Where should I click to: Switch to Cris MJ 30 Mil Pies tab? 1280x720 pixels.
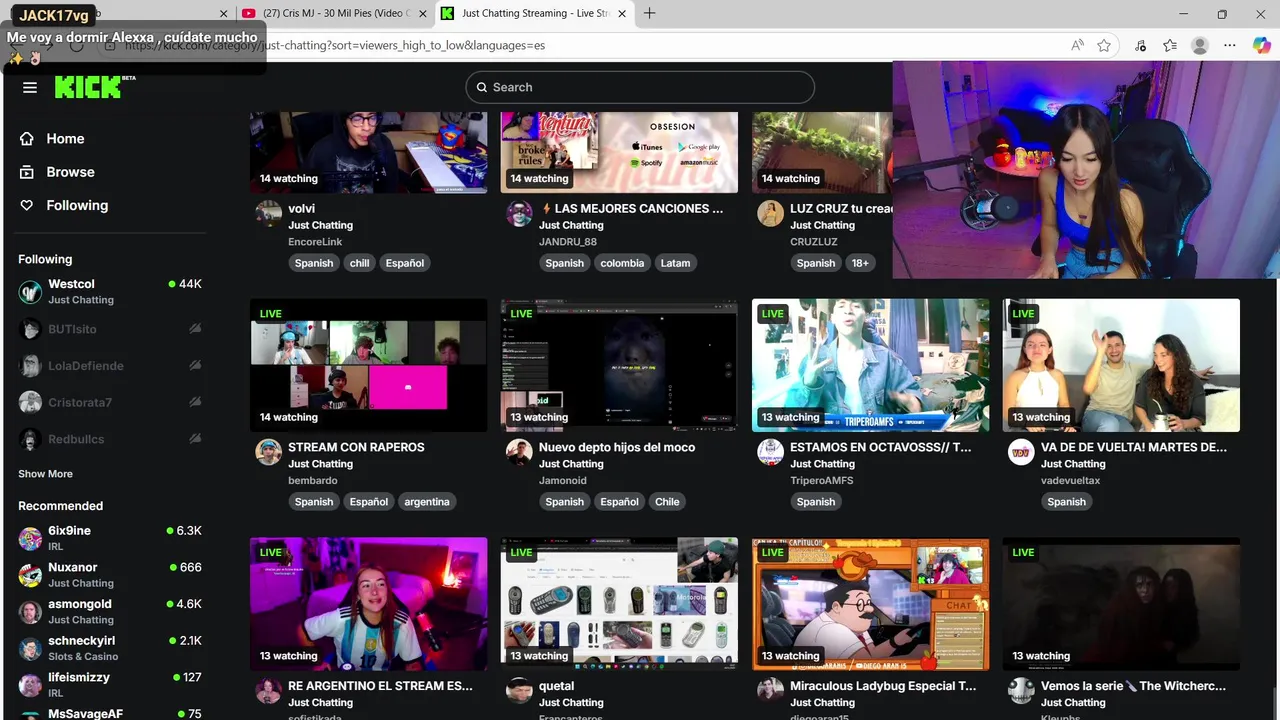coord(335,14)
